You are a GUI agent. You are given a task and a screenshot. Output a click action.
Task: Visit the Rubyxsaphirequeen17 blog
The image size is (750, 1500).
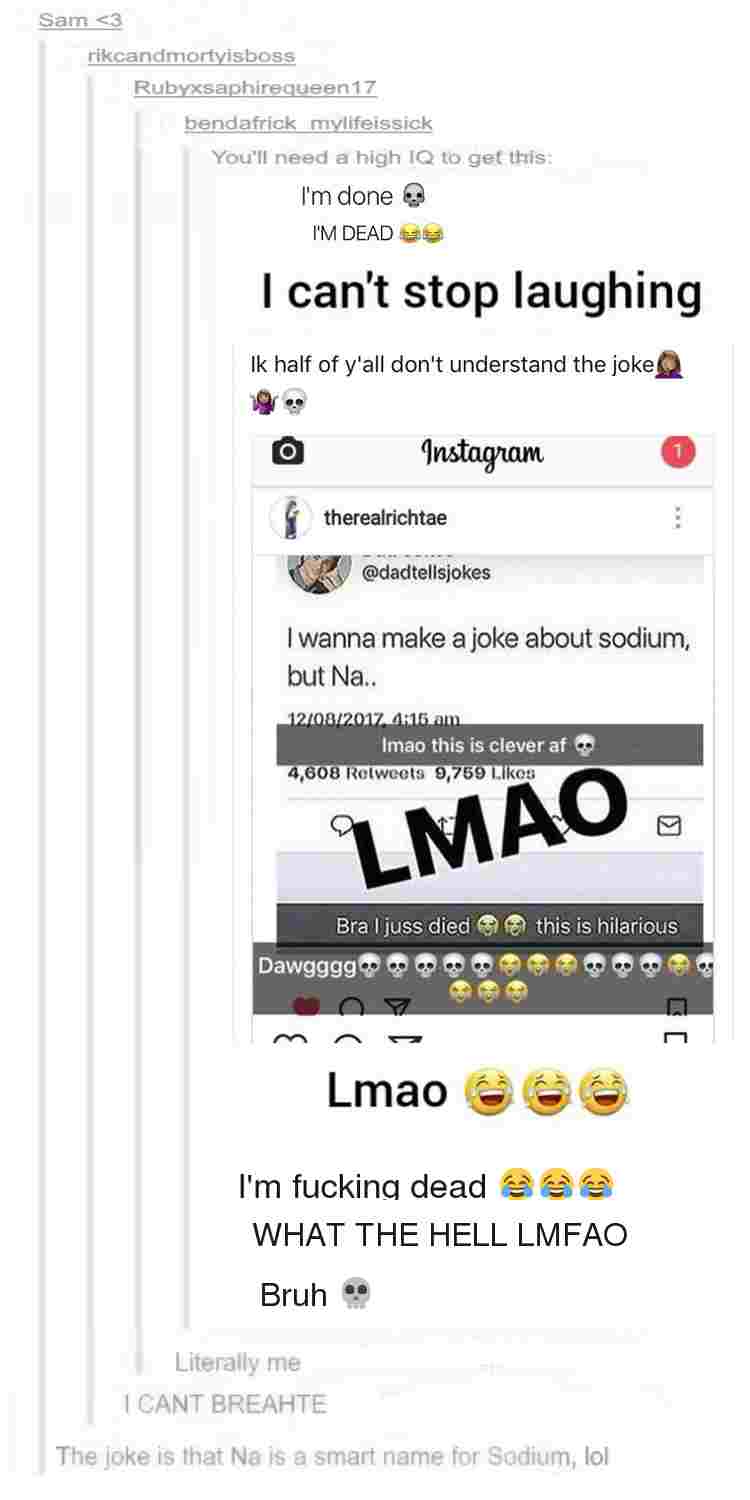coord(255,88)
